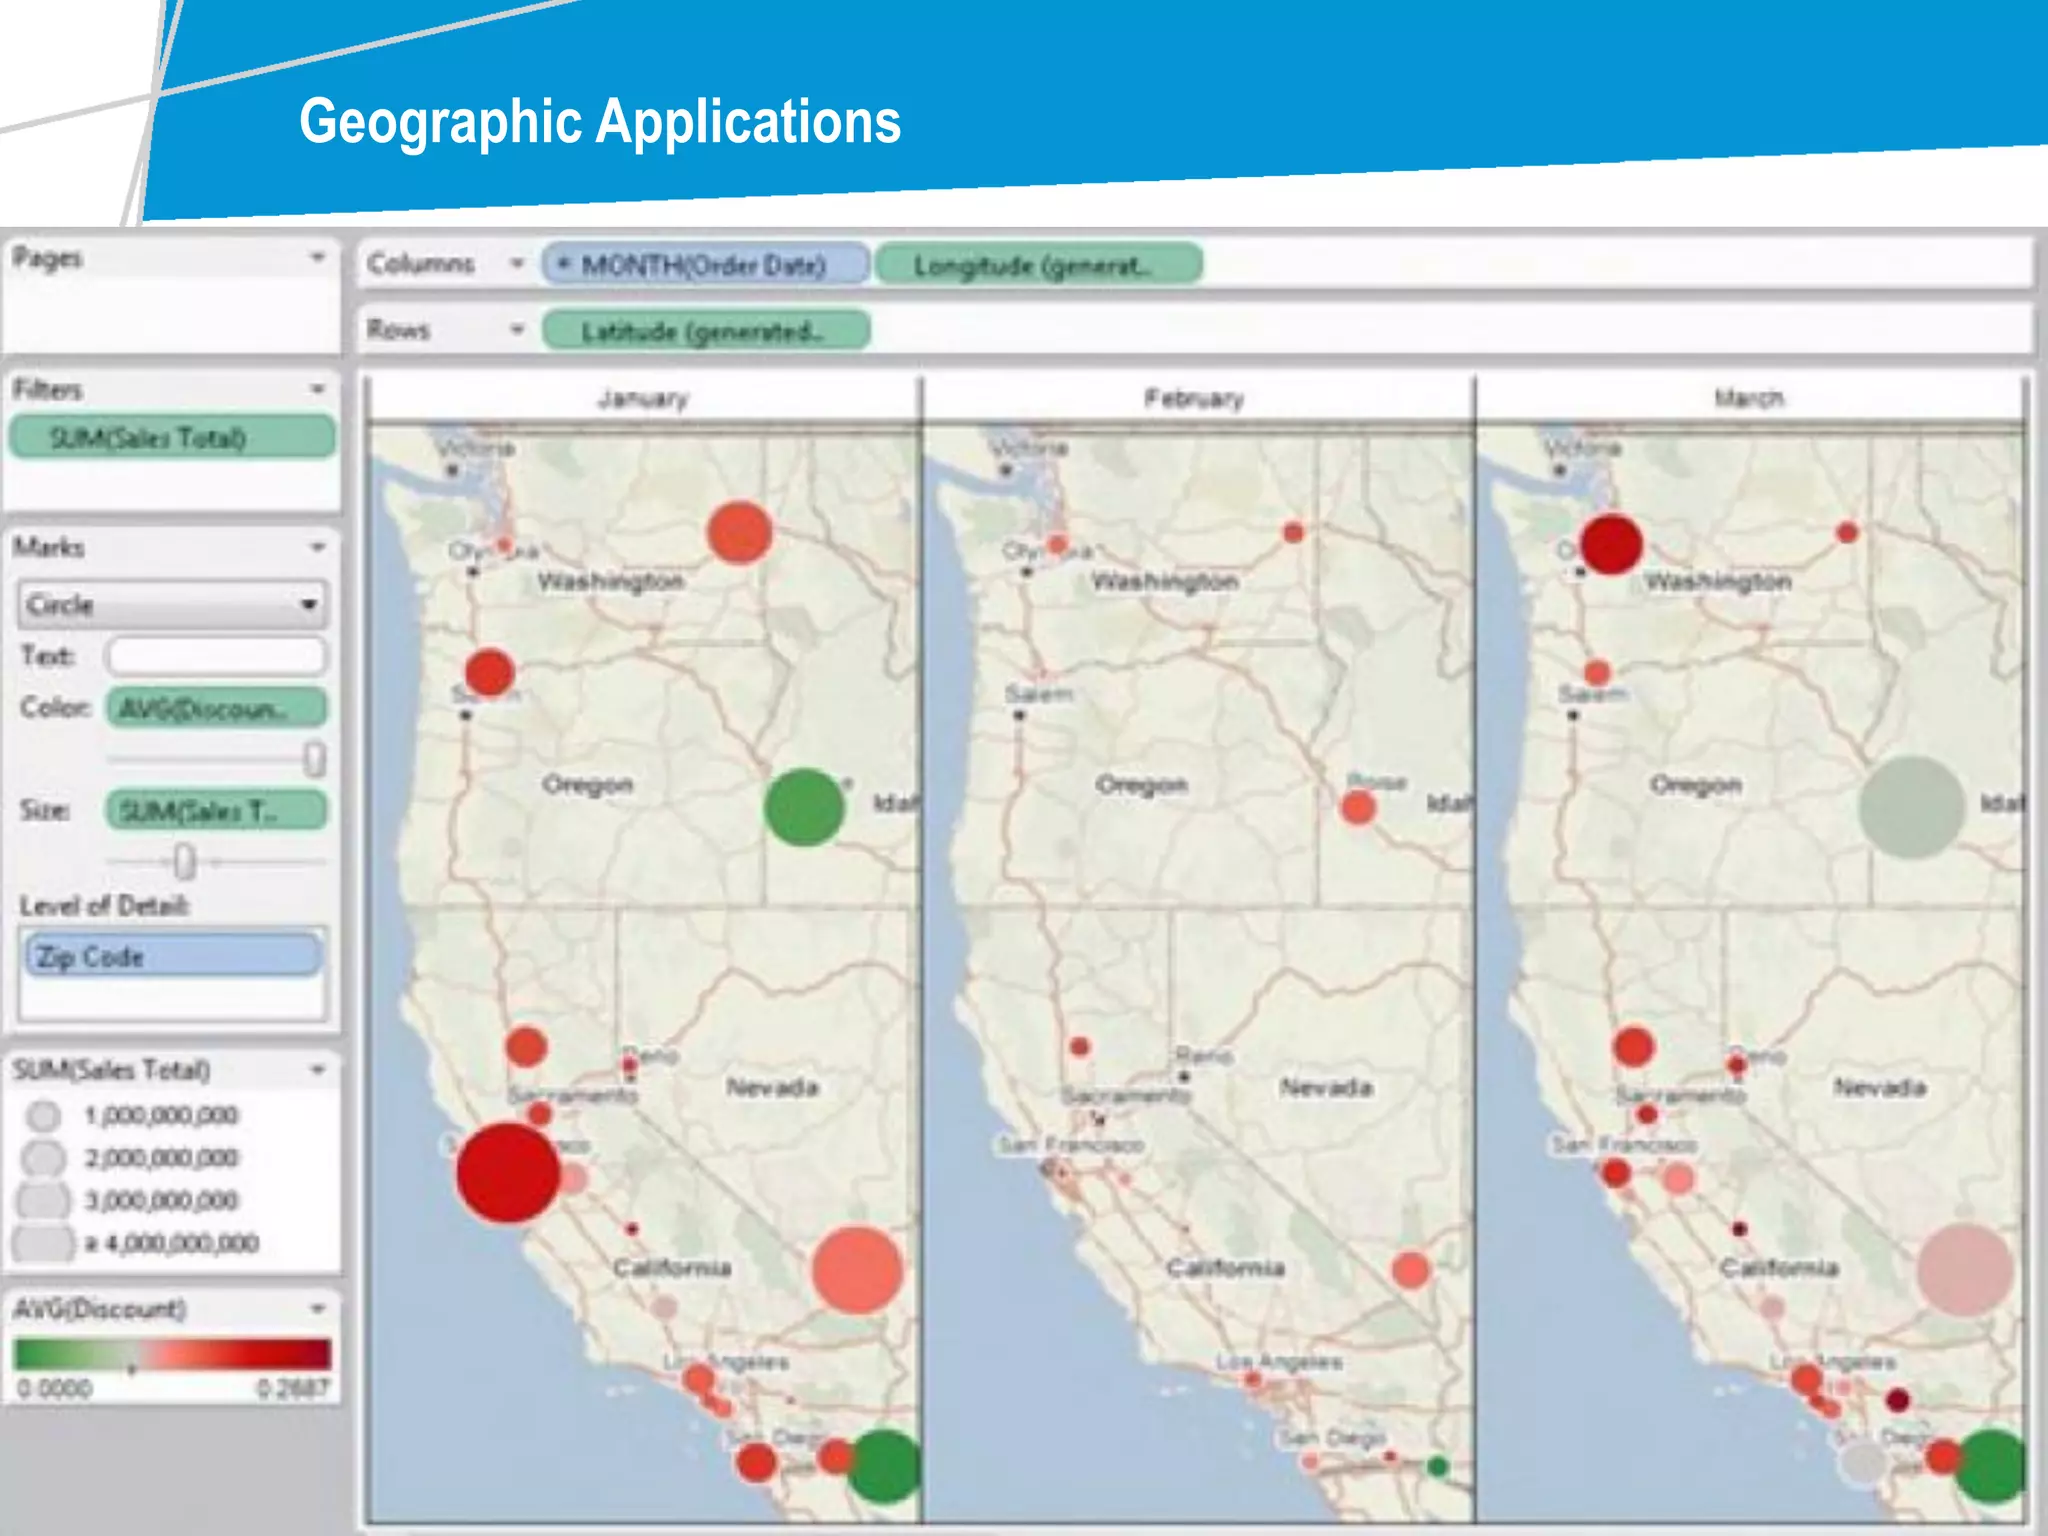The image size is (2048, 1536).
Task: Click red circle above Sacramento in March map
Action: pyautogui.click(x=1634, y=1047)
